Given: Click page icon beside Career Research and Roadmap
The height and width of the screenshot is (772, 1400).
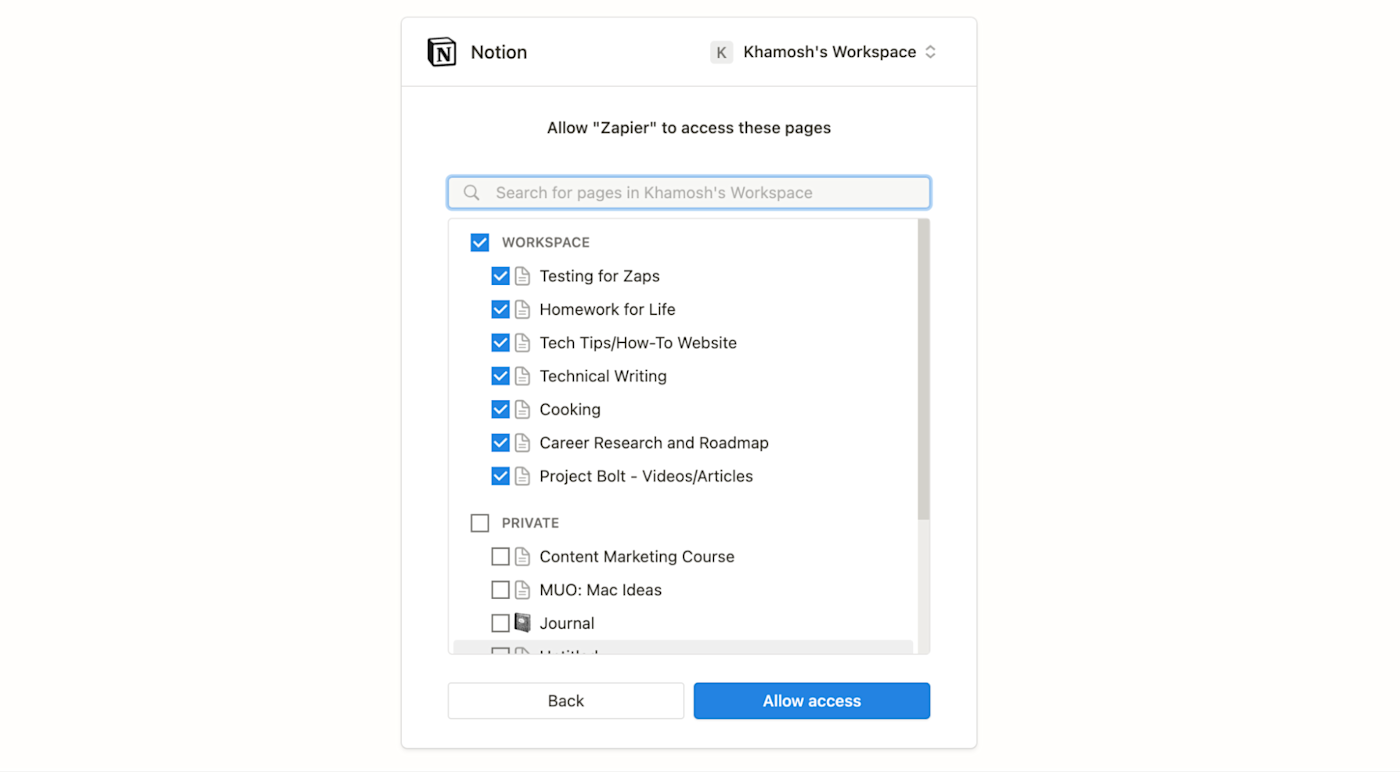Looking at the screenshot, I should [522, 443].
